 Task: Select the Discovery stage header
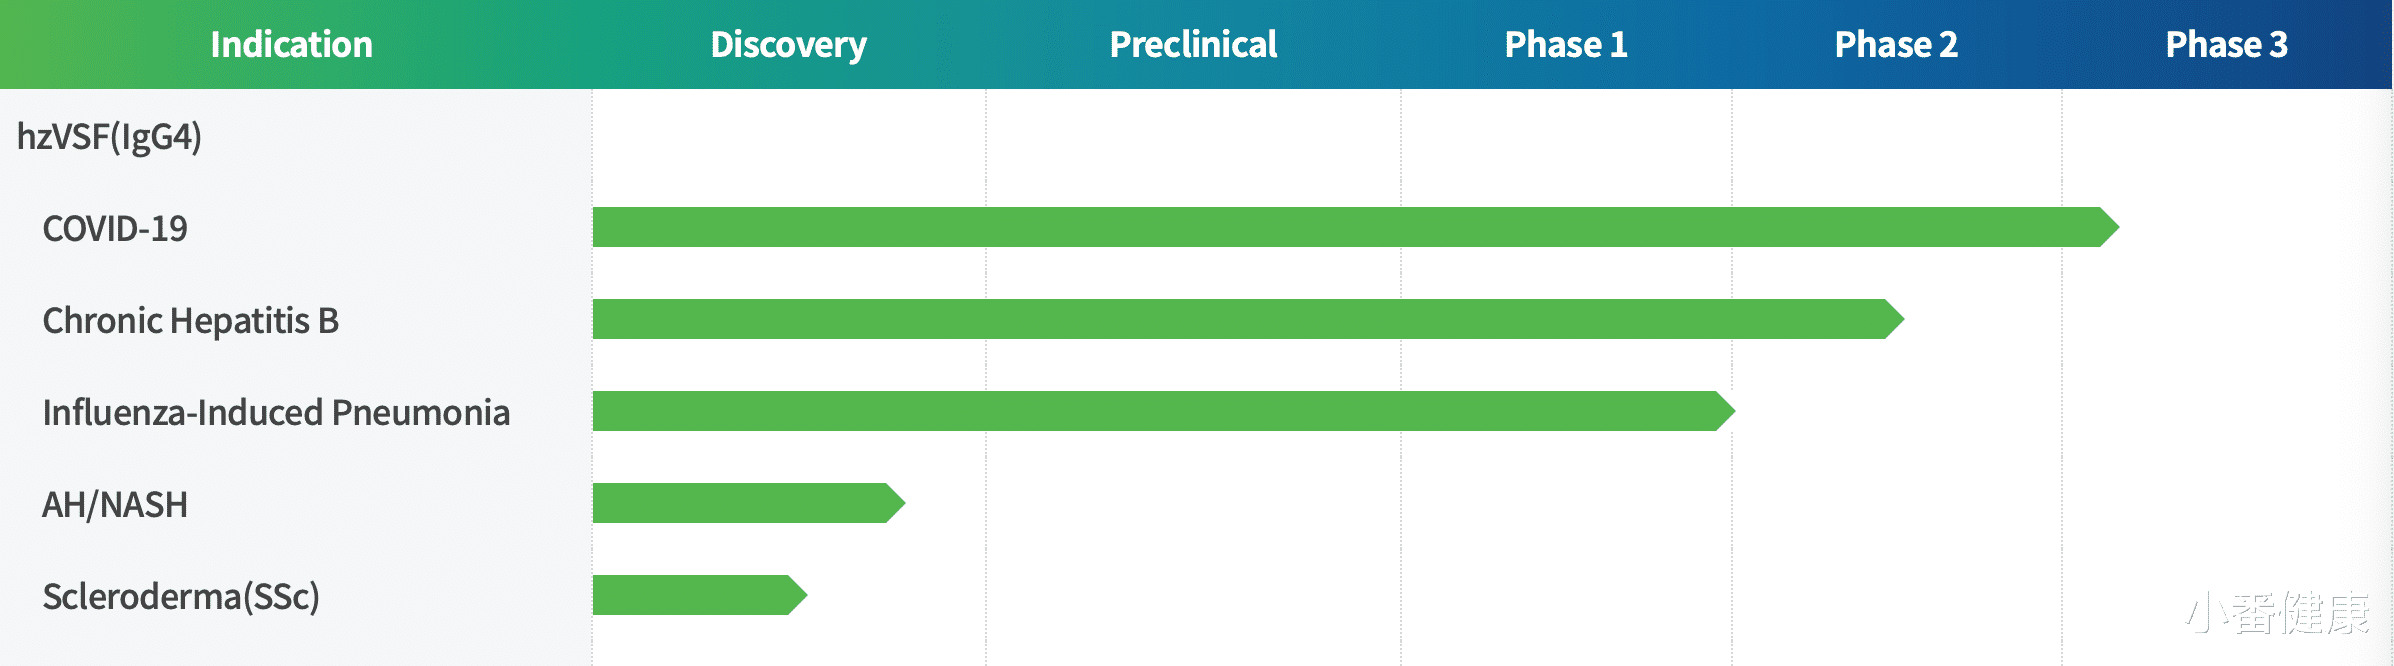point(788,45)
